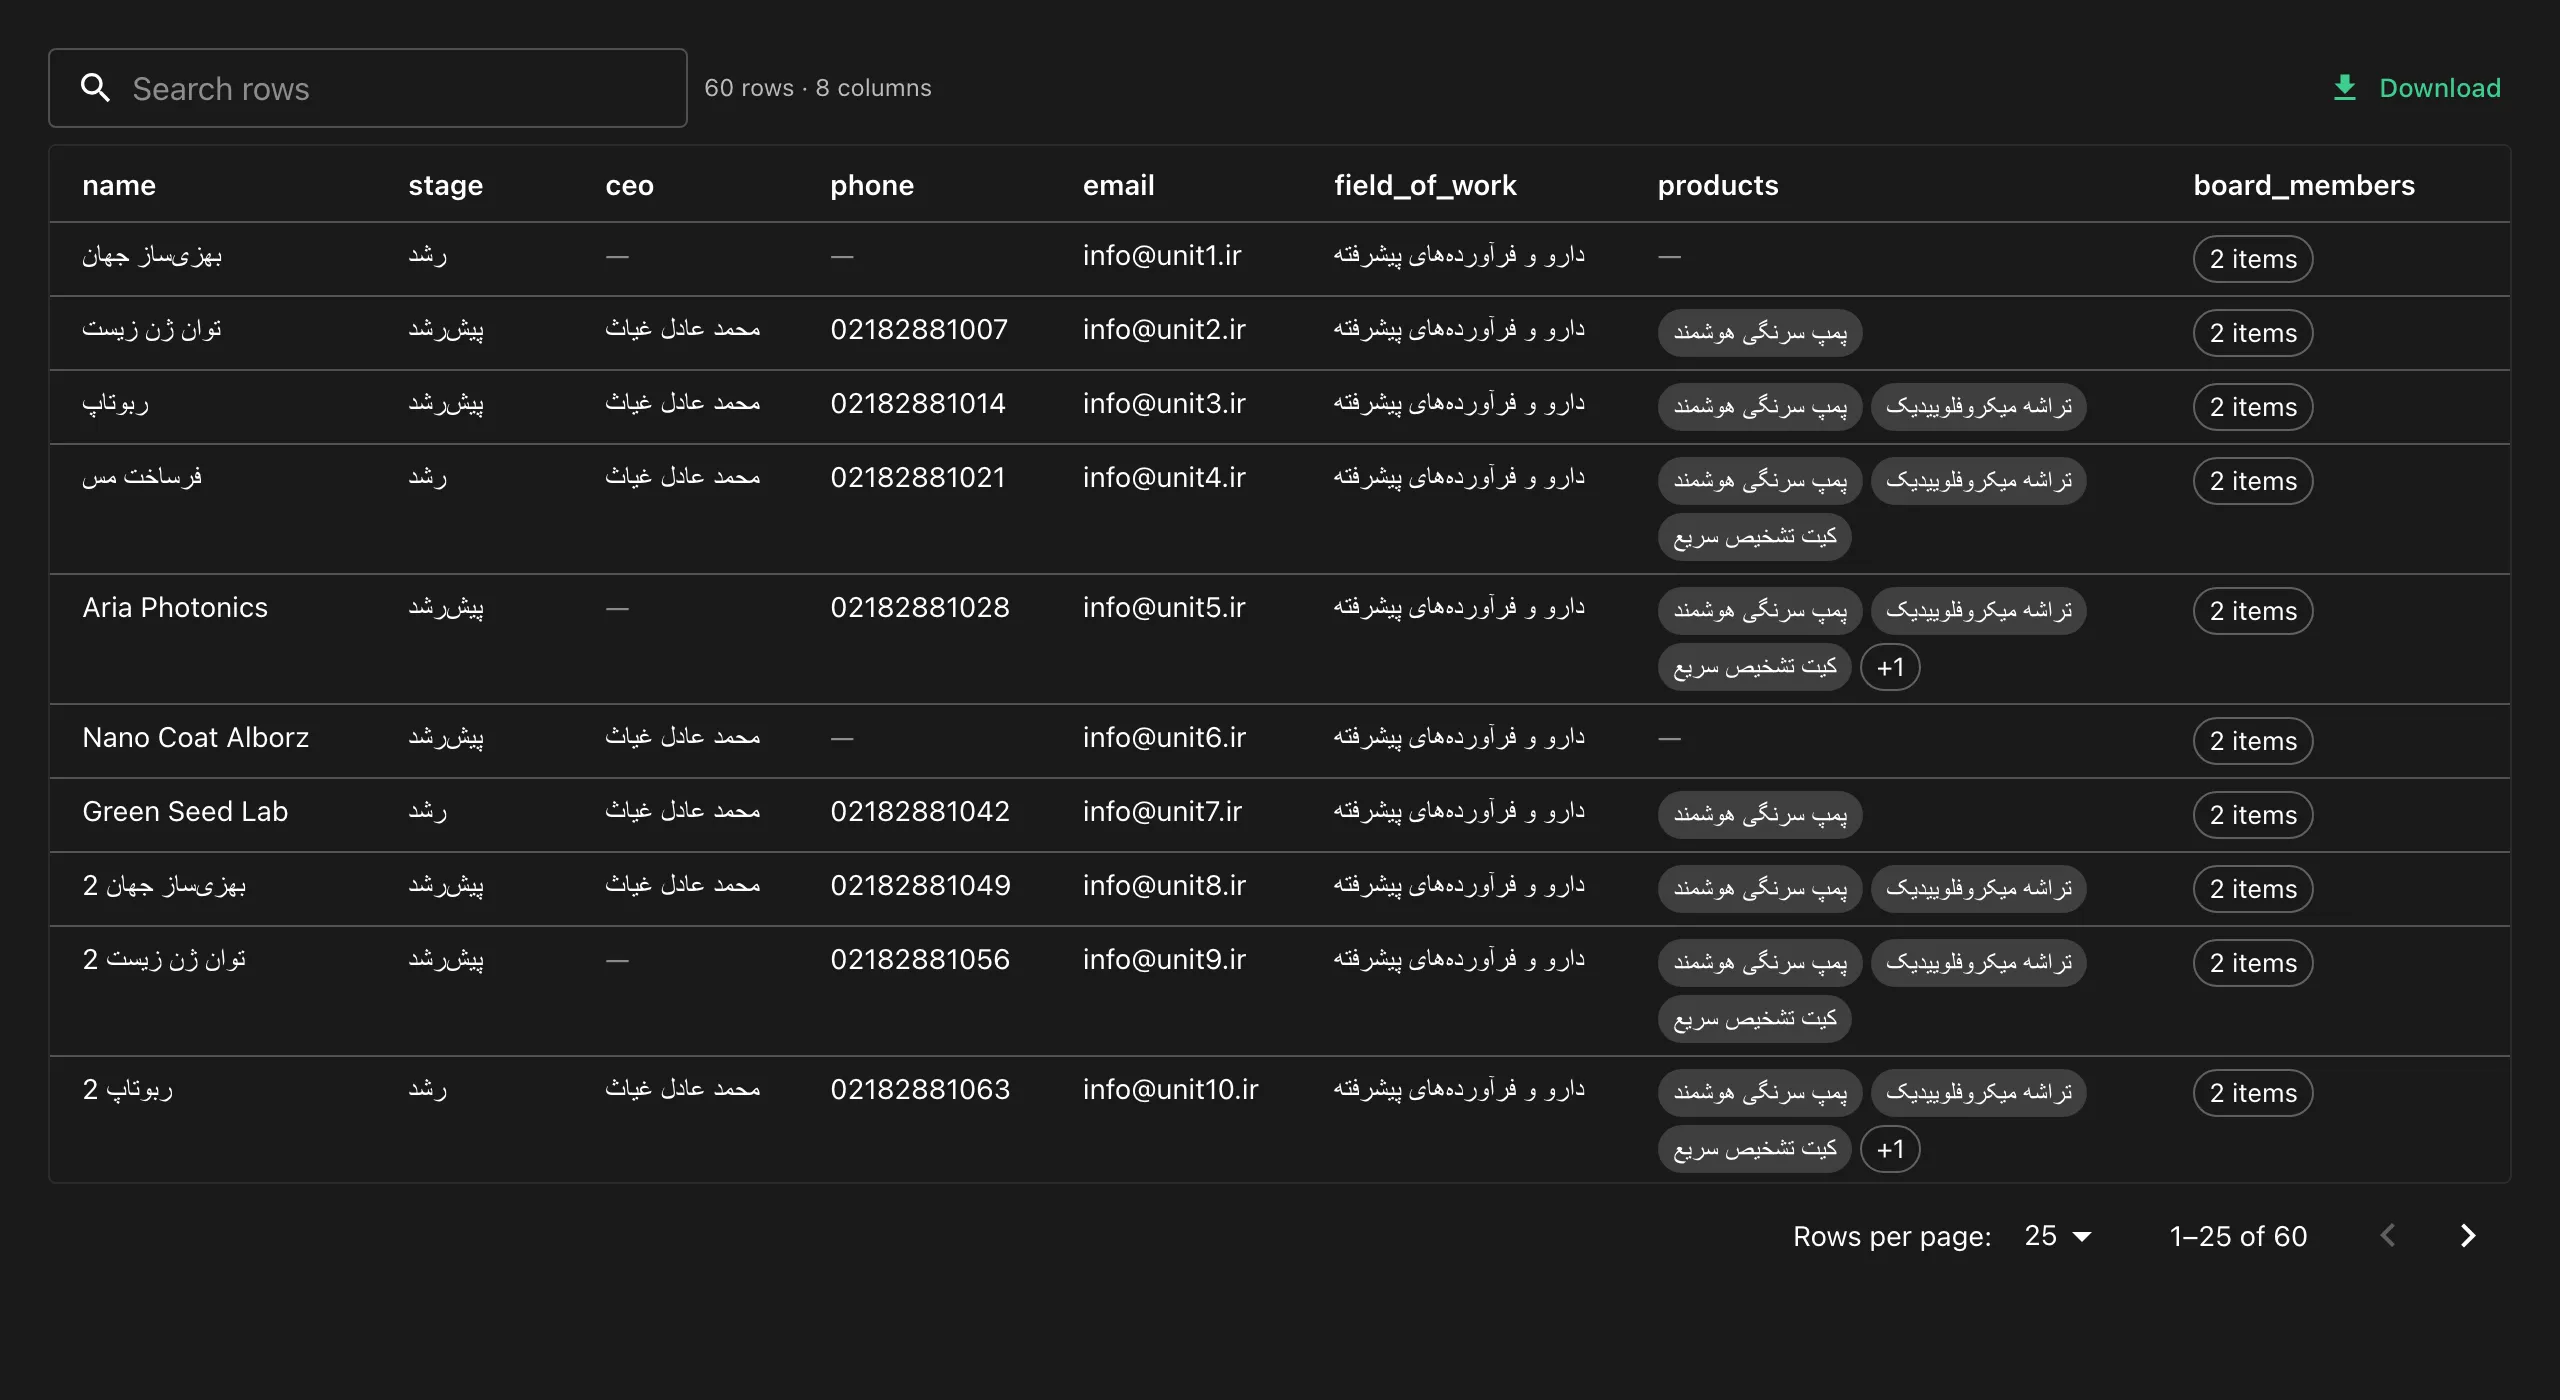Open 2 items badge for Nano Coat Alborz row
2560x1400 pixels.
[x=2253, y=741]
